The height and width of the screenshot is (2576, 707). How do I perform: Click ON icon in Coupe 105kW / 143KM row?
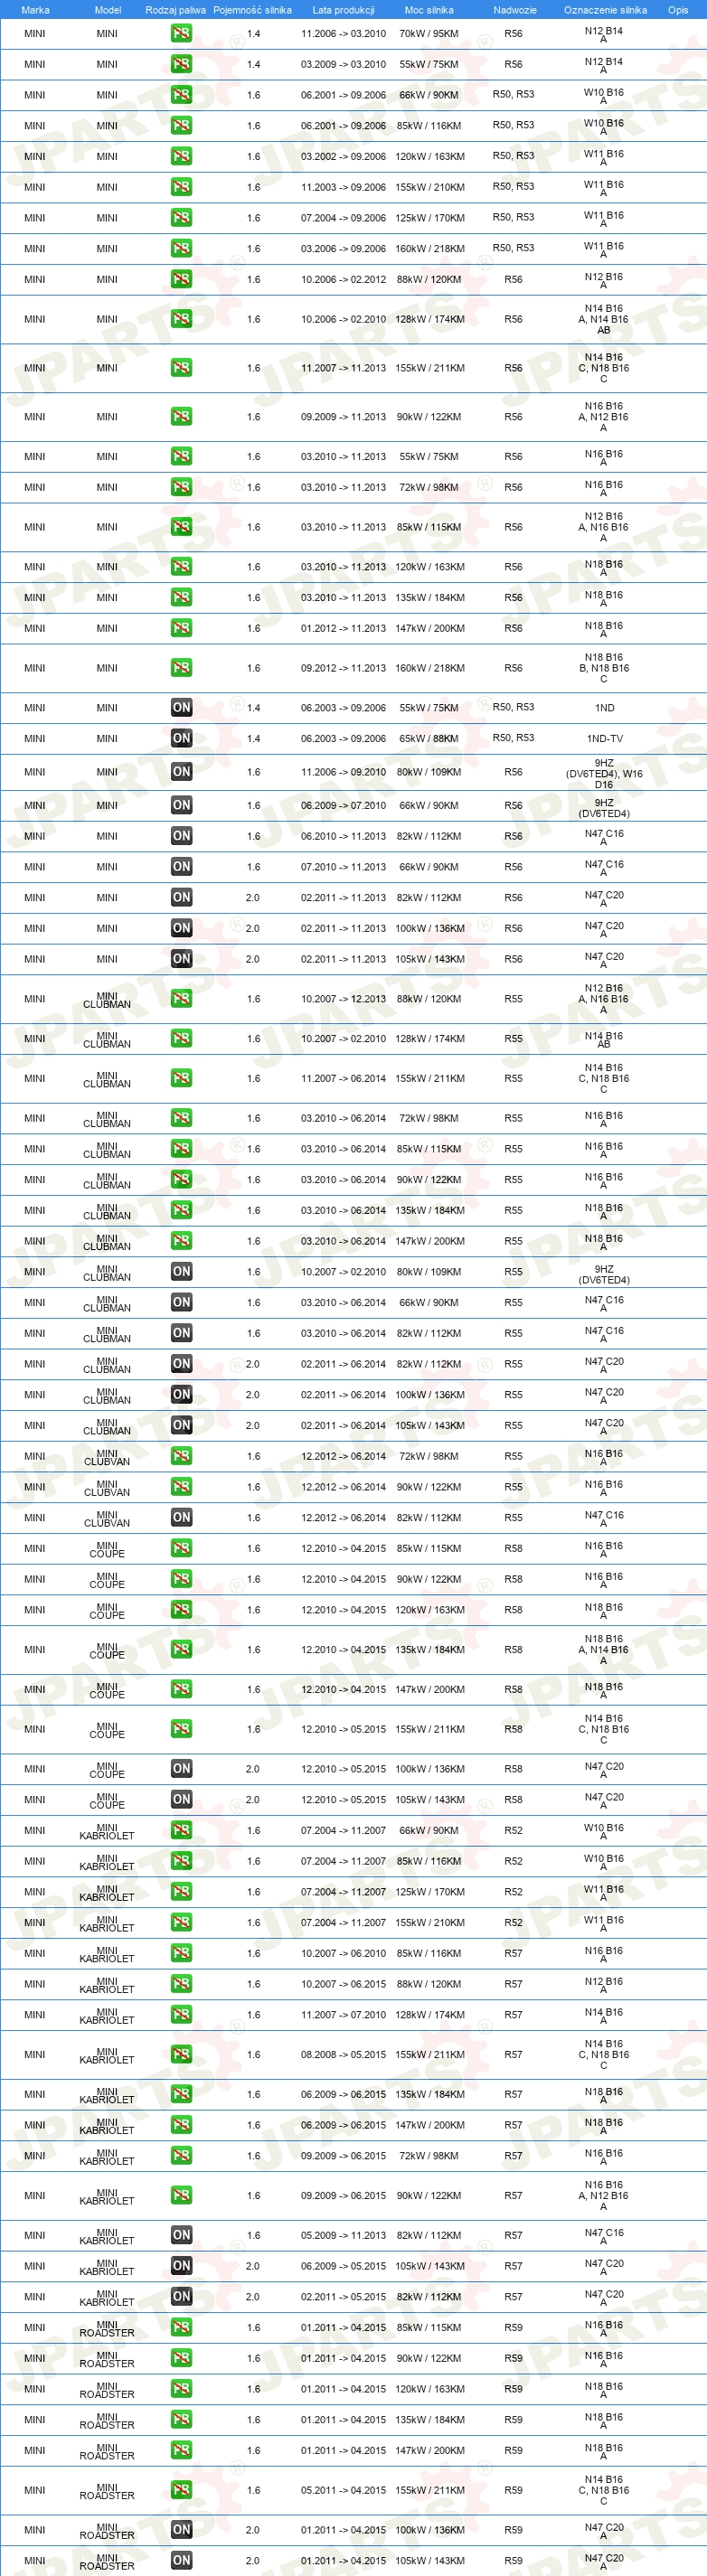pyautogui.click(x=181, y=1800)
